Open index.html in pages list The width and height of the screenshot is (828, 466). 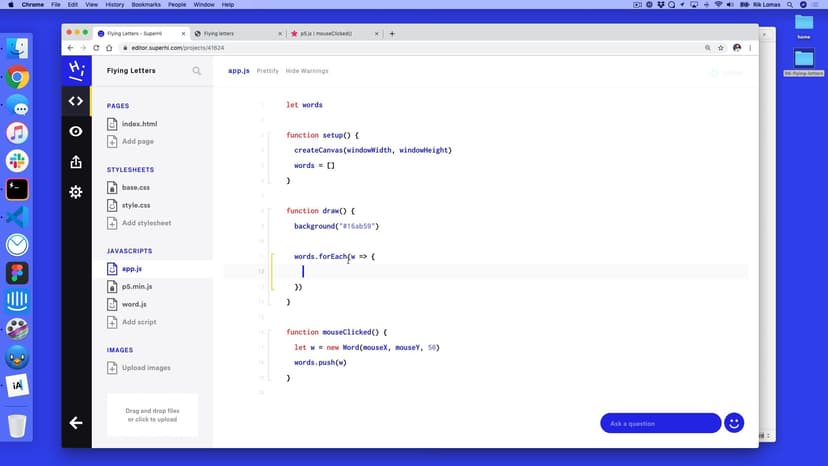tap(139, 124)
